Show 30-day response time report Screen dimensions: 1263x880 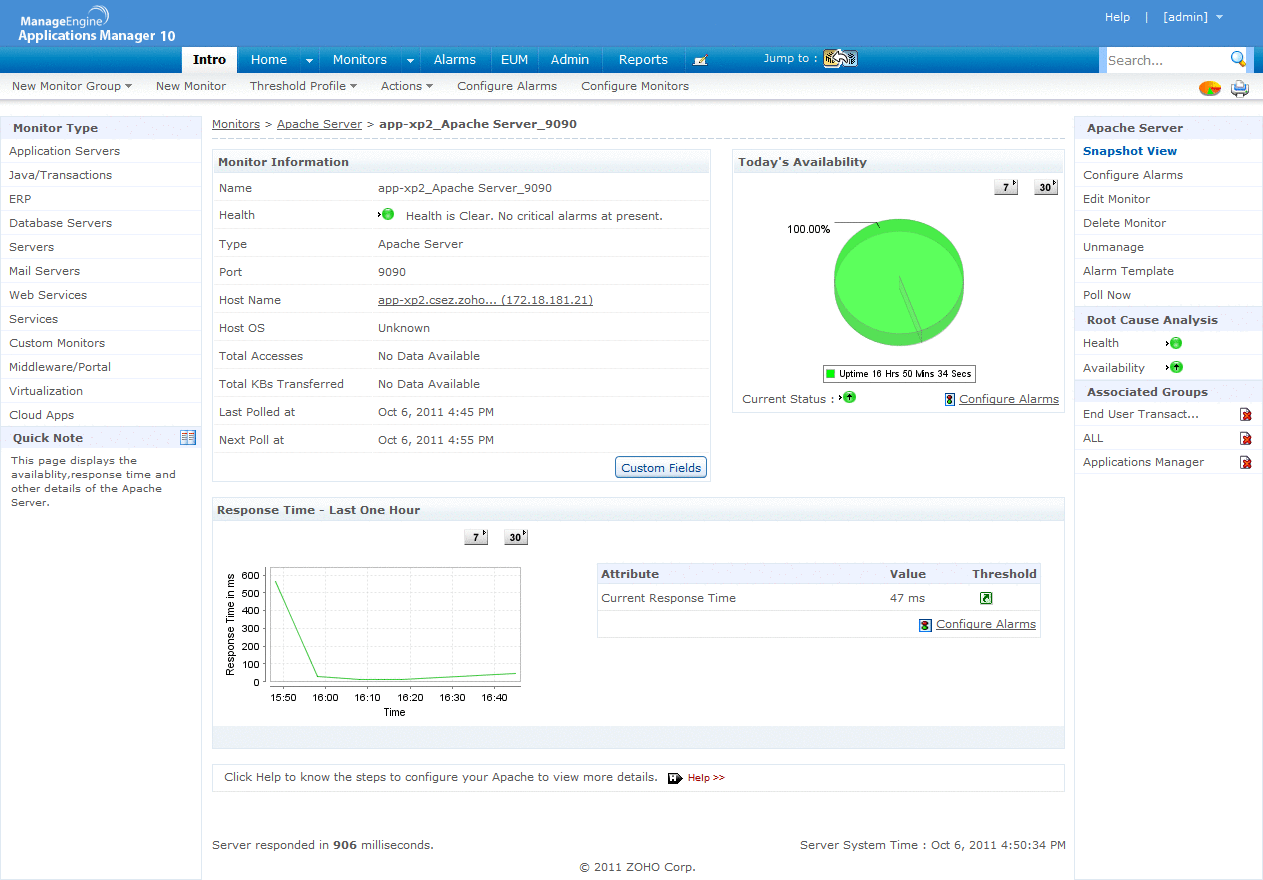pyautogui.click(x=515, y=537)
